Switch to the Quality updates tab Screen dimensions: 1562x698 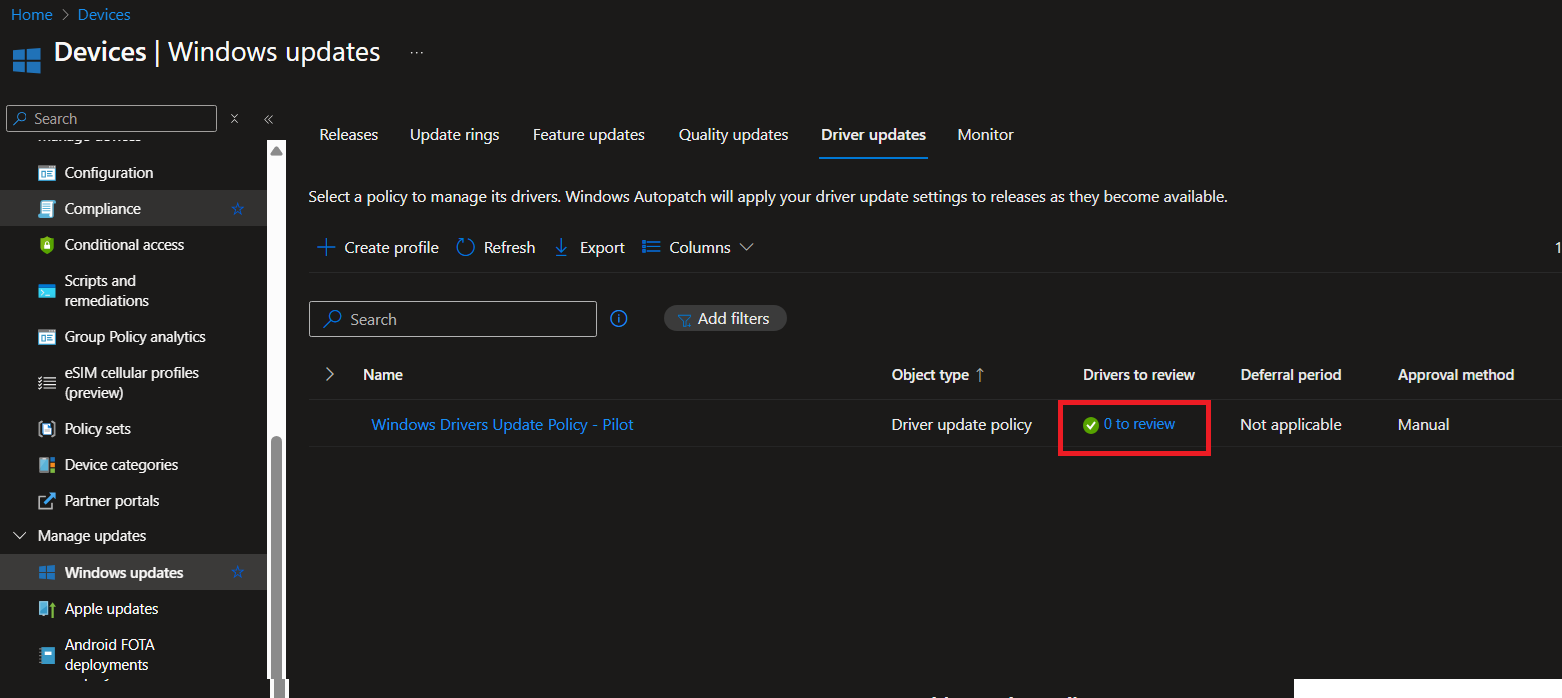(733, 134)
